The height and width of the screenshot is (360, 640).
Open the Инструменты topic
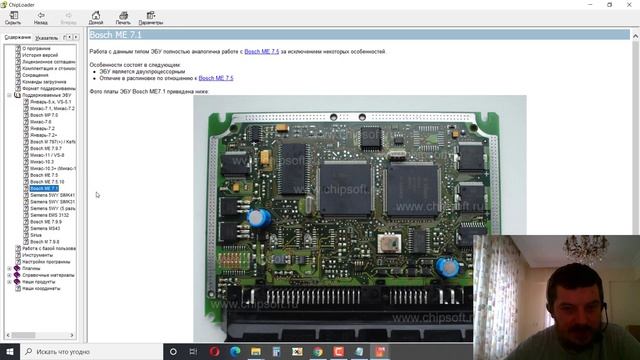coord(38,255)
